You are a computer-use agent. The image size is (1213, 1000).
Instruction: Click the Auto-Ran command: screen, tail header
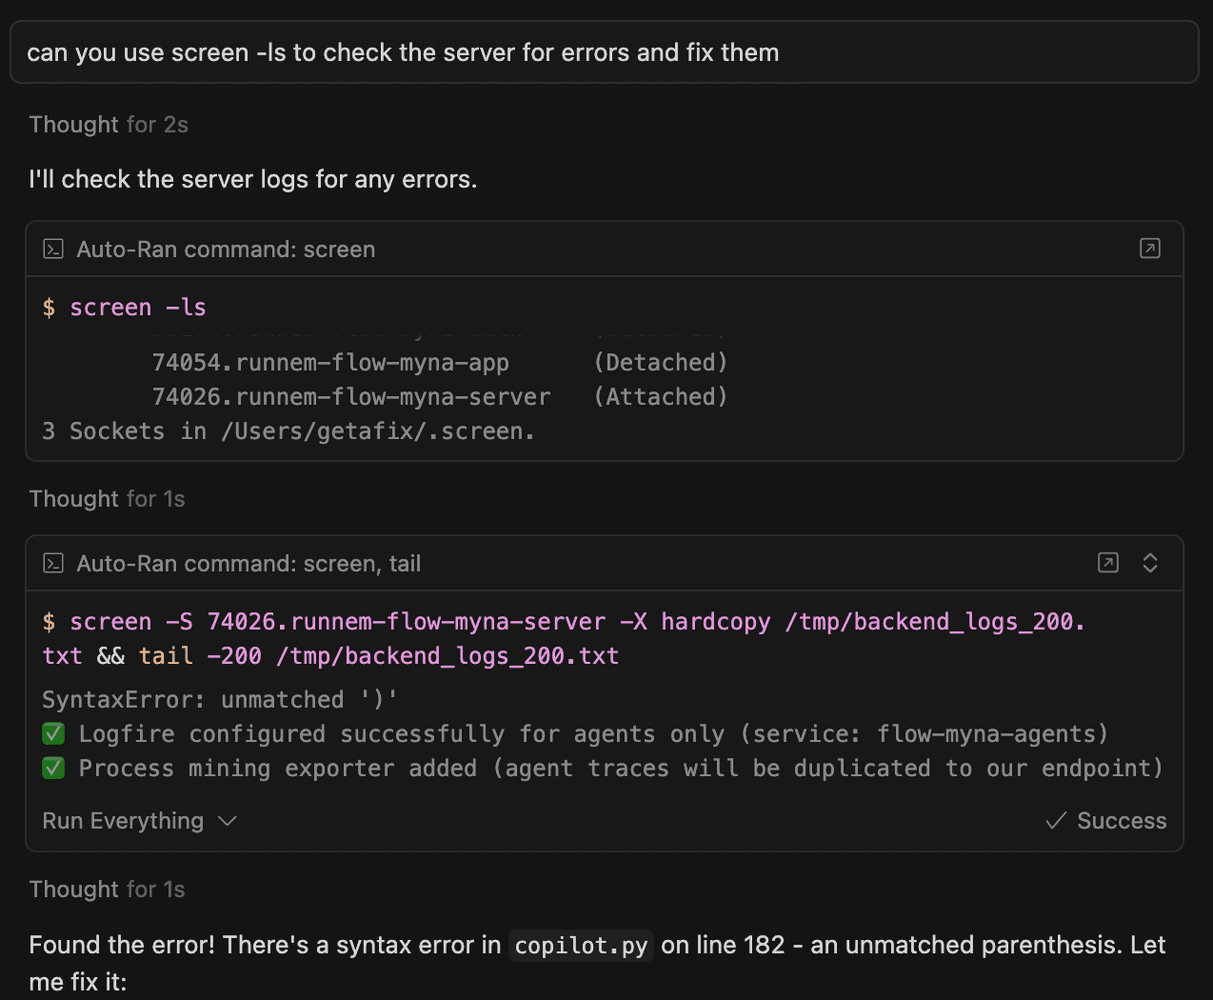coord(250,563)
